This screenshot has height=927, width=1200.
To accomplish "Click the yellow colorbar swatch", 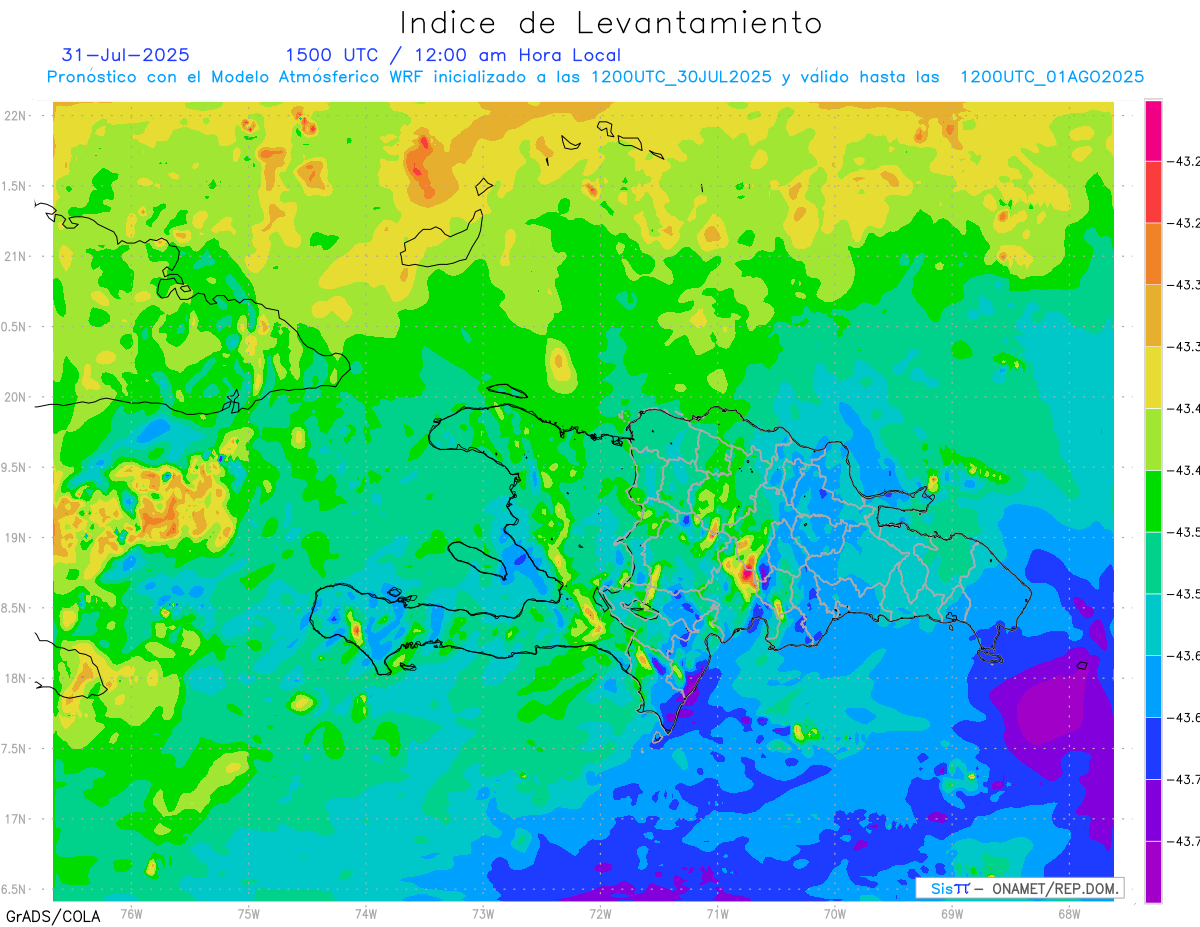I will pyautogui.click(x=1153, y=377).
